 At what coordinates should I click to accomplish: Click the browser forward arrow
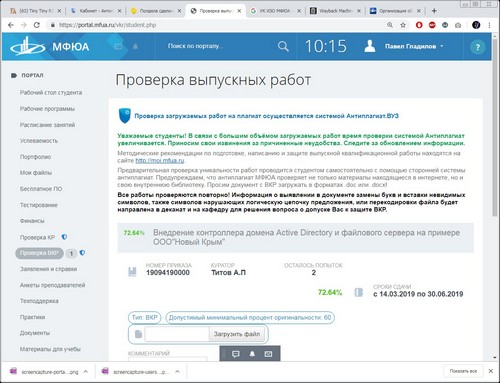[x=24, y=25]
